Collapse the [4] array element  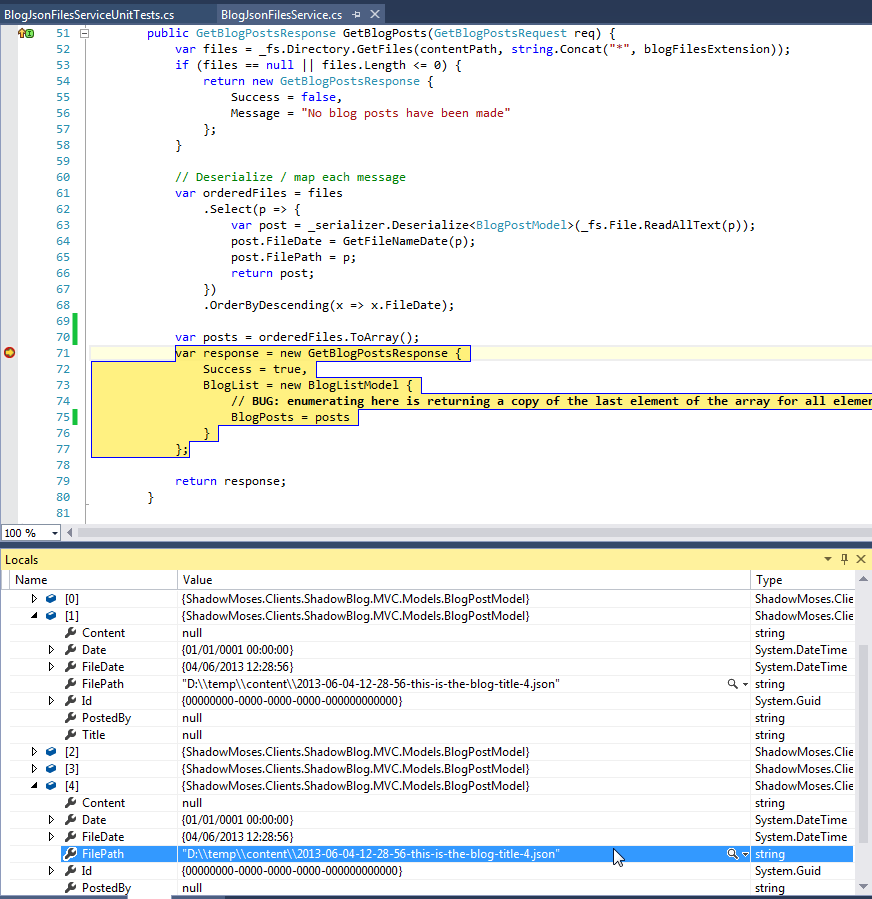click(34, 785)
